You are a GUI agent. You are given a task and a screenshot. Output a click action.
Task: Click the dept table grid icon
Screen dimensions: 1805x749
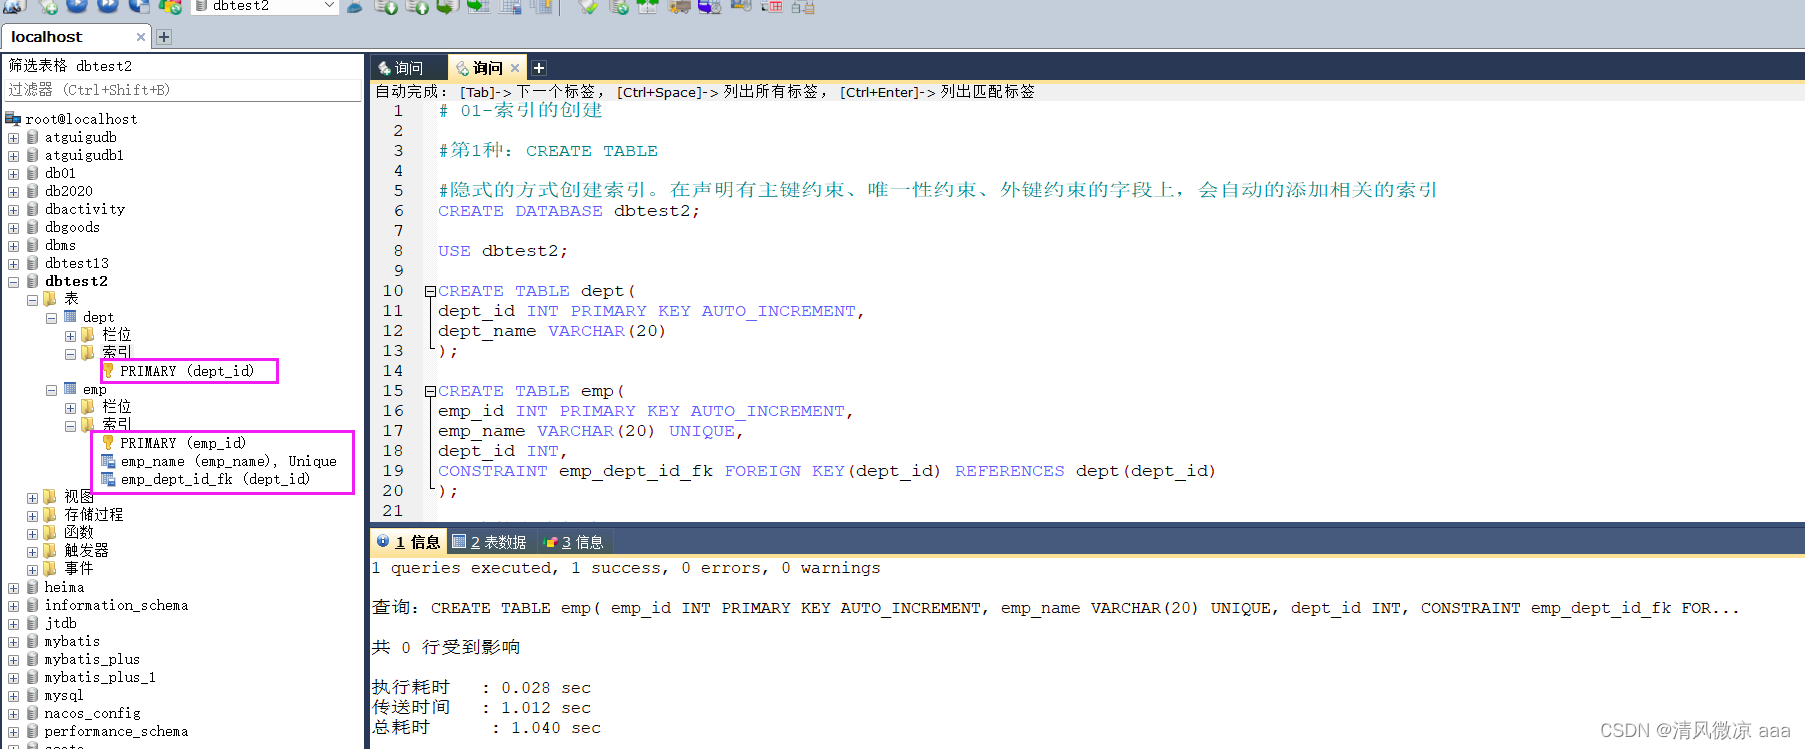click(x=70, y=316)
